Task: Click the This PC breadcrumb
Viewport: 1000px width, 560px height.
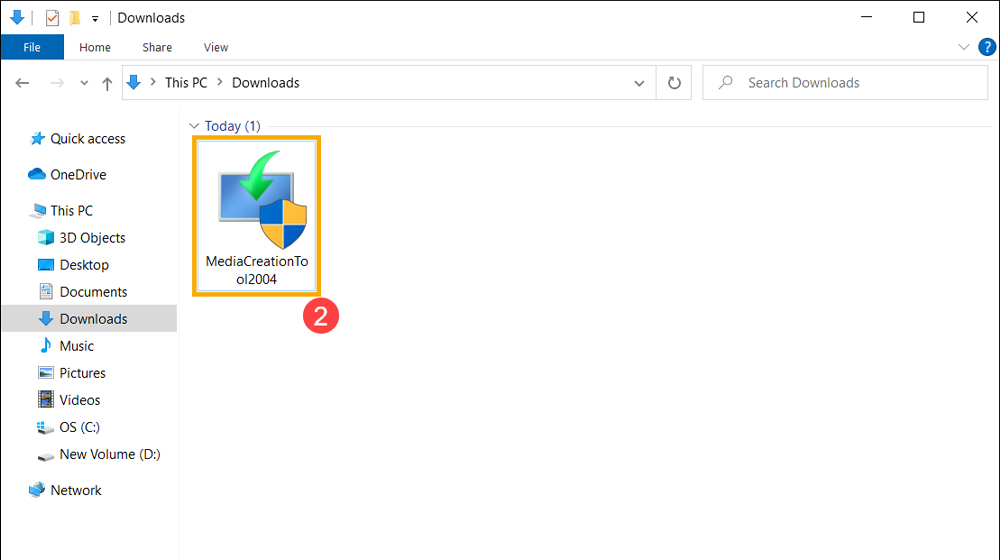Action: pyautogui.click(x=186, y=83)
